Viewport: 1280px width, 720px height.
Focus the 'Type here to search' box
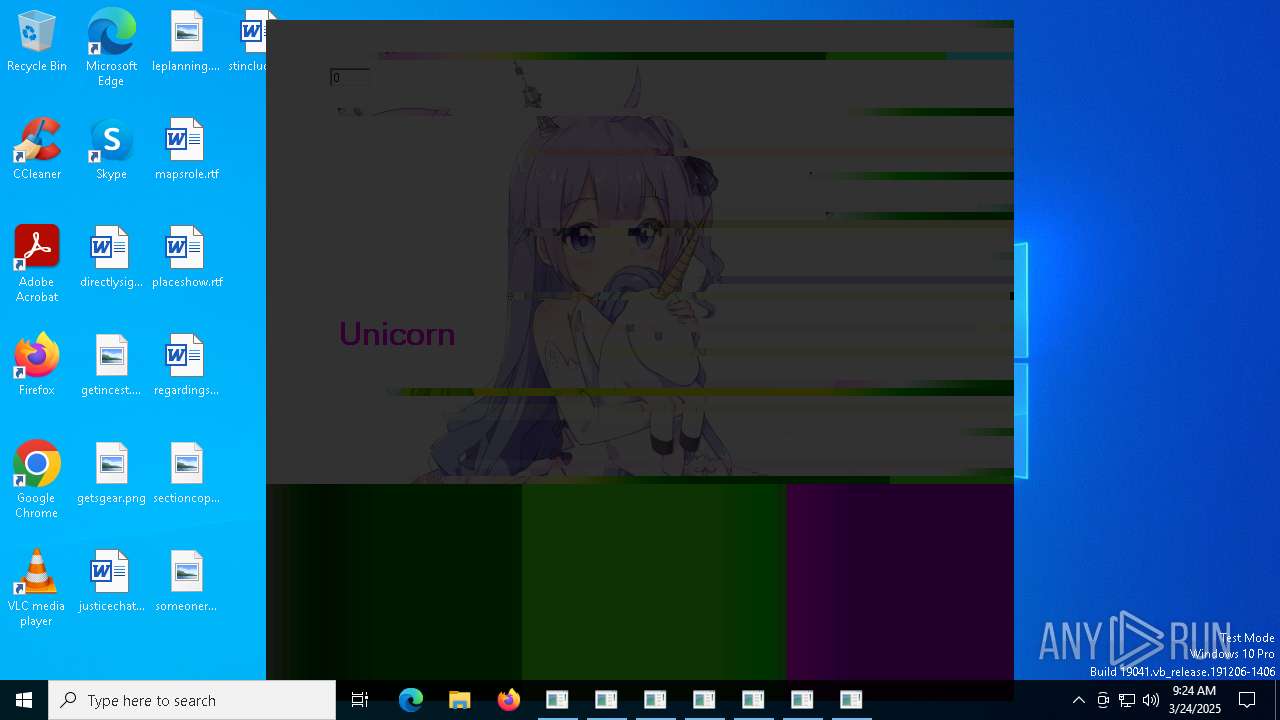[x=192, y=700]
